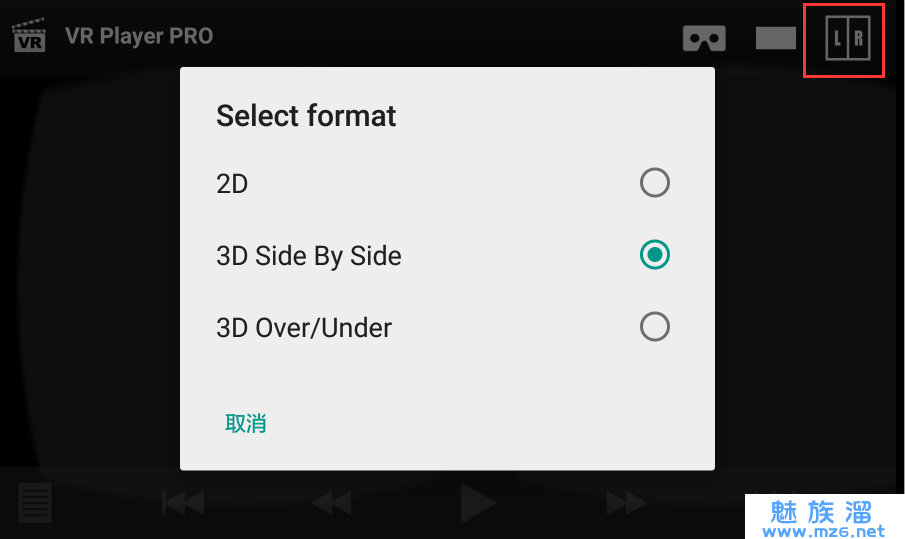This screenshot has width=905, height=539.
Task: Skip to previous track button
Action: click(183, 503)
